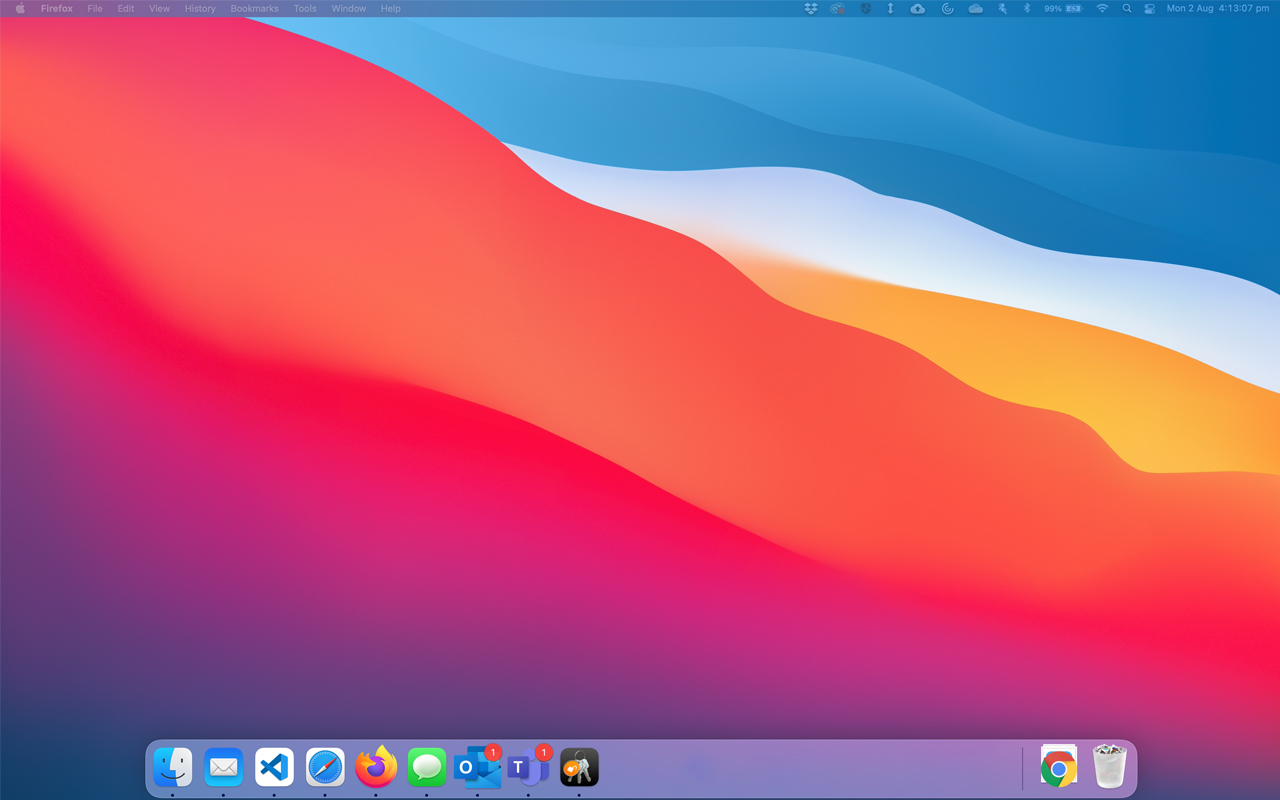This screenshot has height=800, width=1280.
Task: Open the Tools menu
Action: (305, 8)
